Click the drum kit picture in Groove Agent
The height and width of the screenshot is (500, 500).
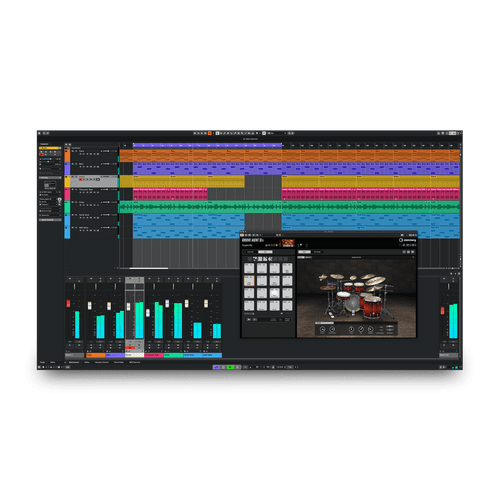[355, 297]
